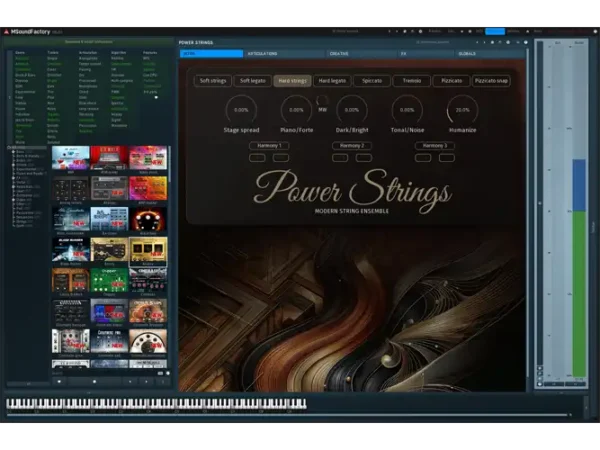Click the first button in the browser bottom toolbar
The height and width of the screenshot is (450, 600).
pos(59,382)
